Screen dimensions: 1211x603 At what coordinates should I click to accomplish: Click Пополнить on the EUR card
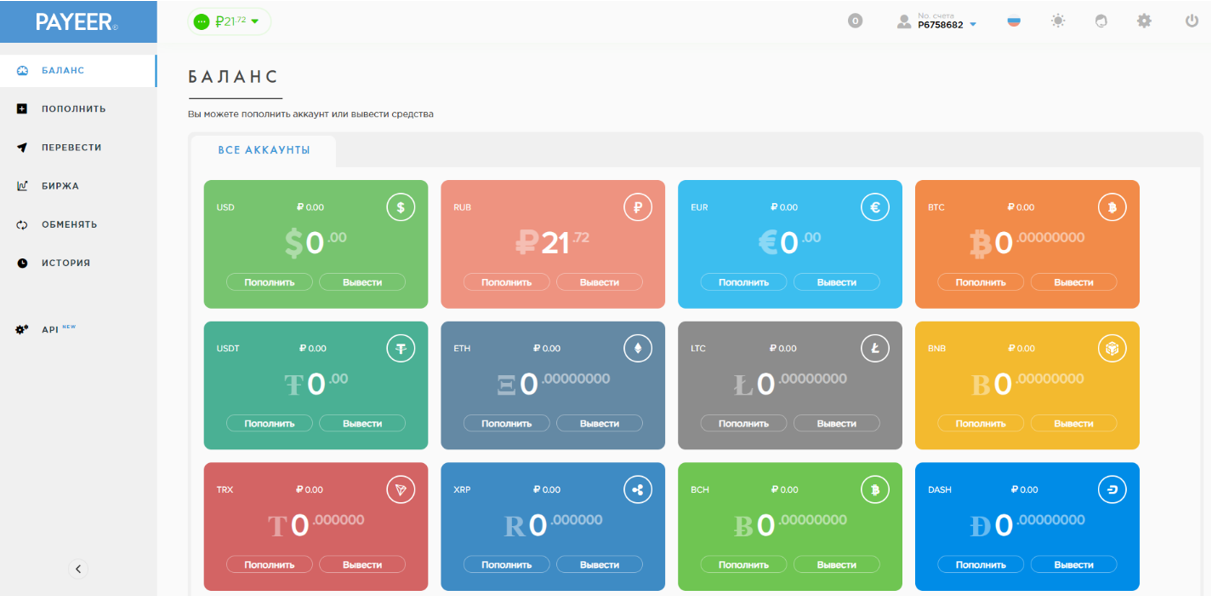tap(744, 283)
